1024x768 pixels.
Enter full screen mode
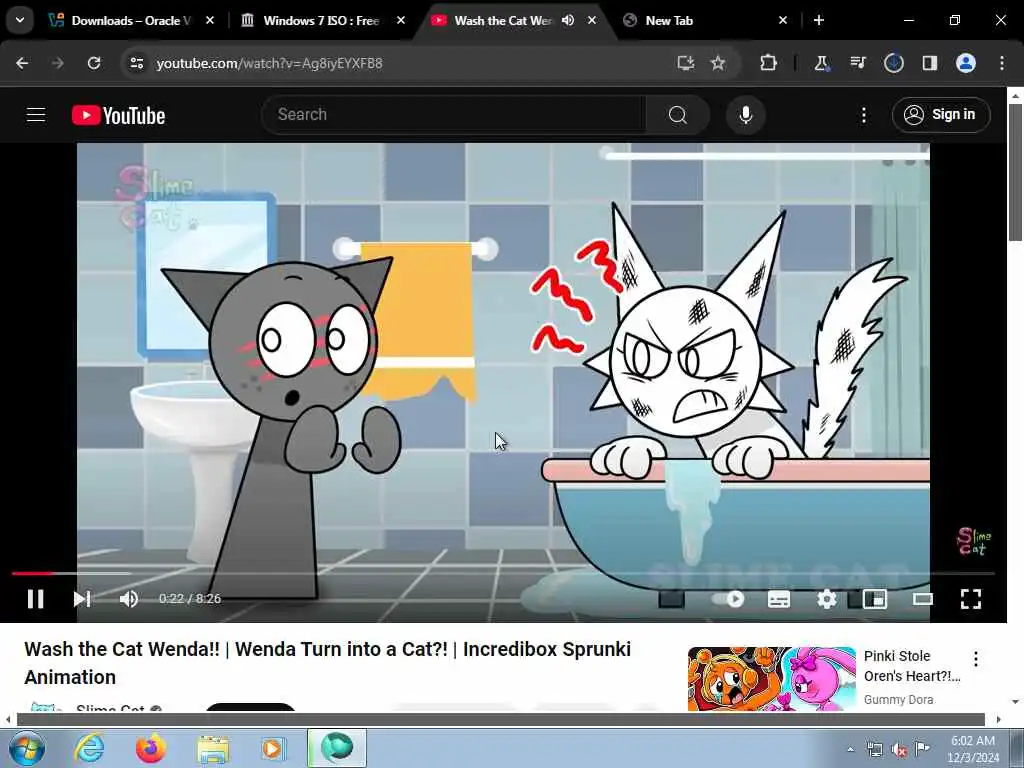tap(971, 599)
